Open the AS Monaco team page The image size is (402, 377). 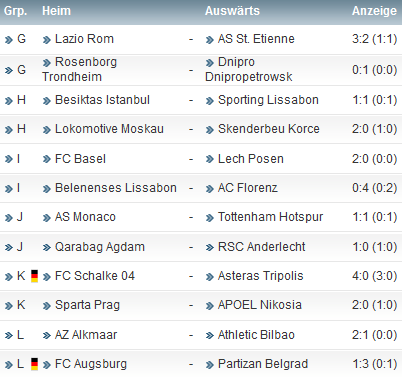click(85, 217)
